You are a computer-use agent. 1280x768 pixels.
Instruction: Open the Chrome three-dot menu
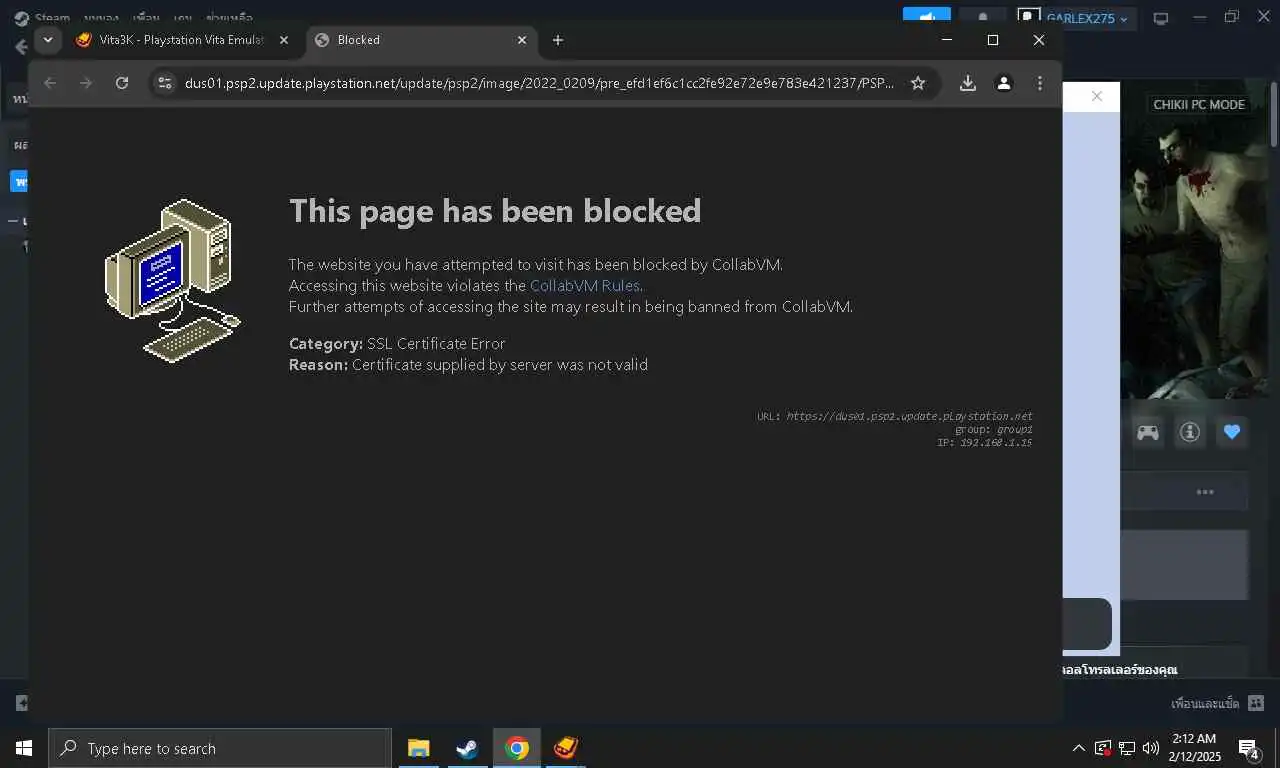click(1040, 83)
